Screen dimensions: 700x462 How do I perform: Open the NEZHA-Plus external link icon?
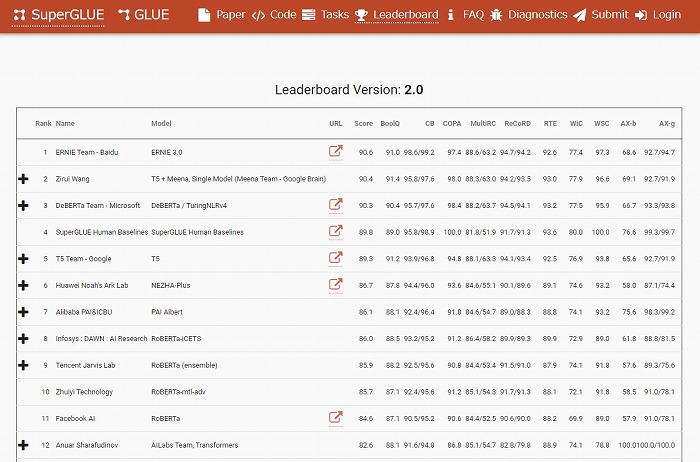click(336, 284)
